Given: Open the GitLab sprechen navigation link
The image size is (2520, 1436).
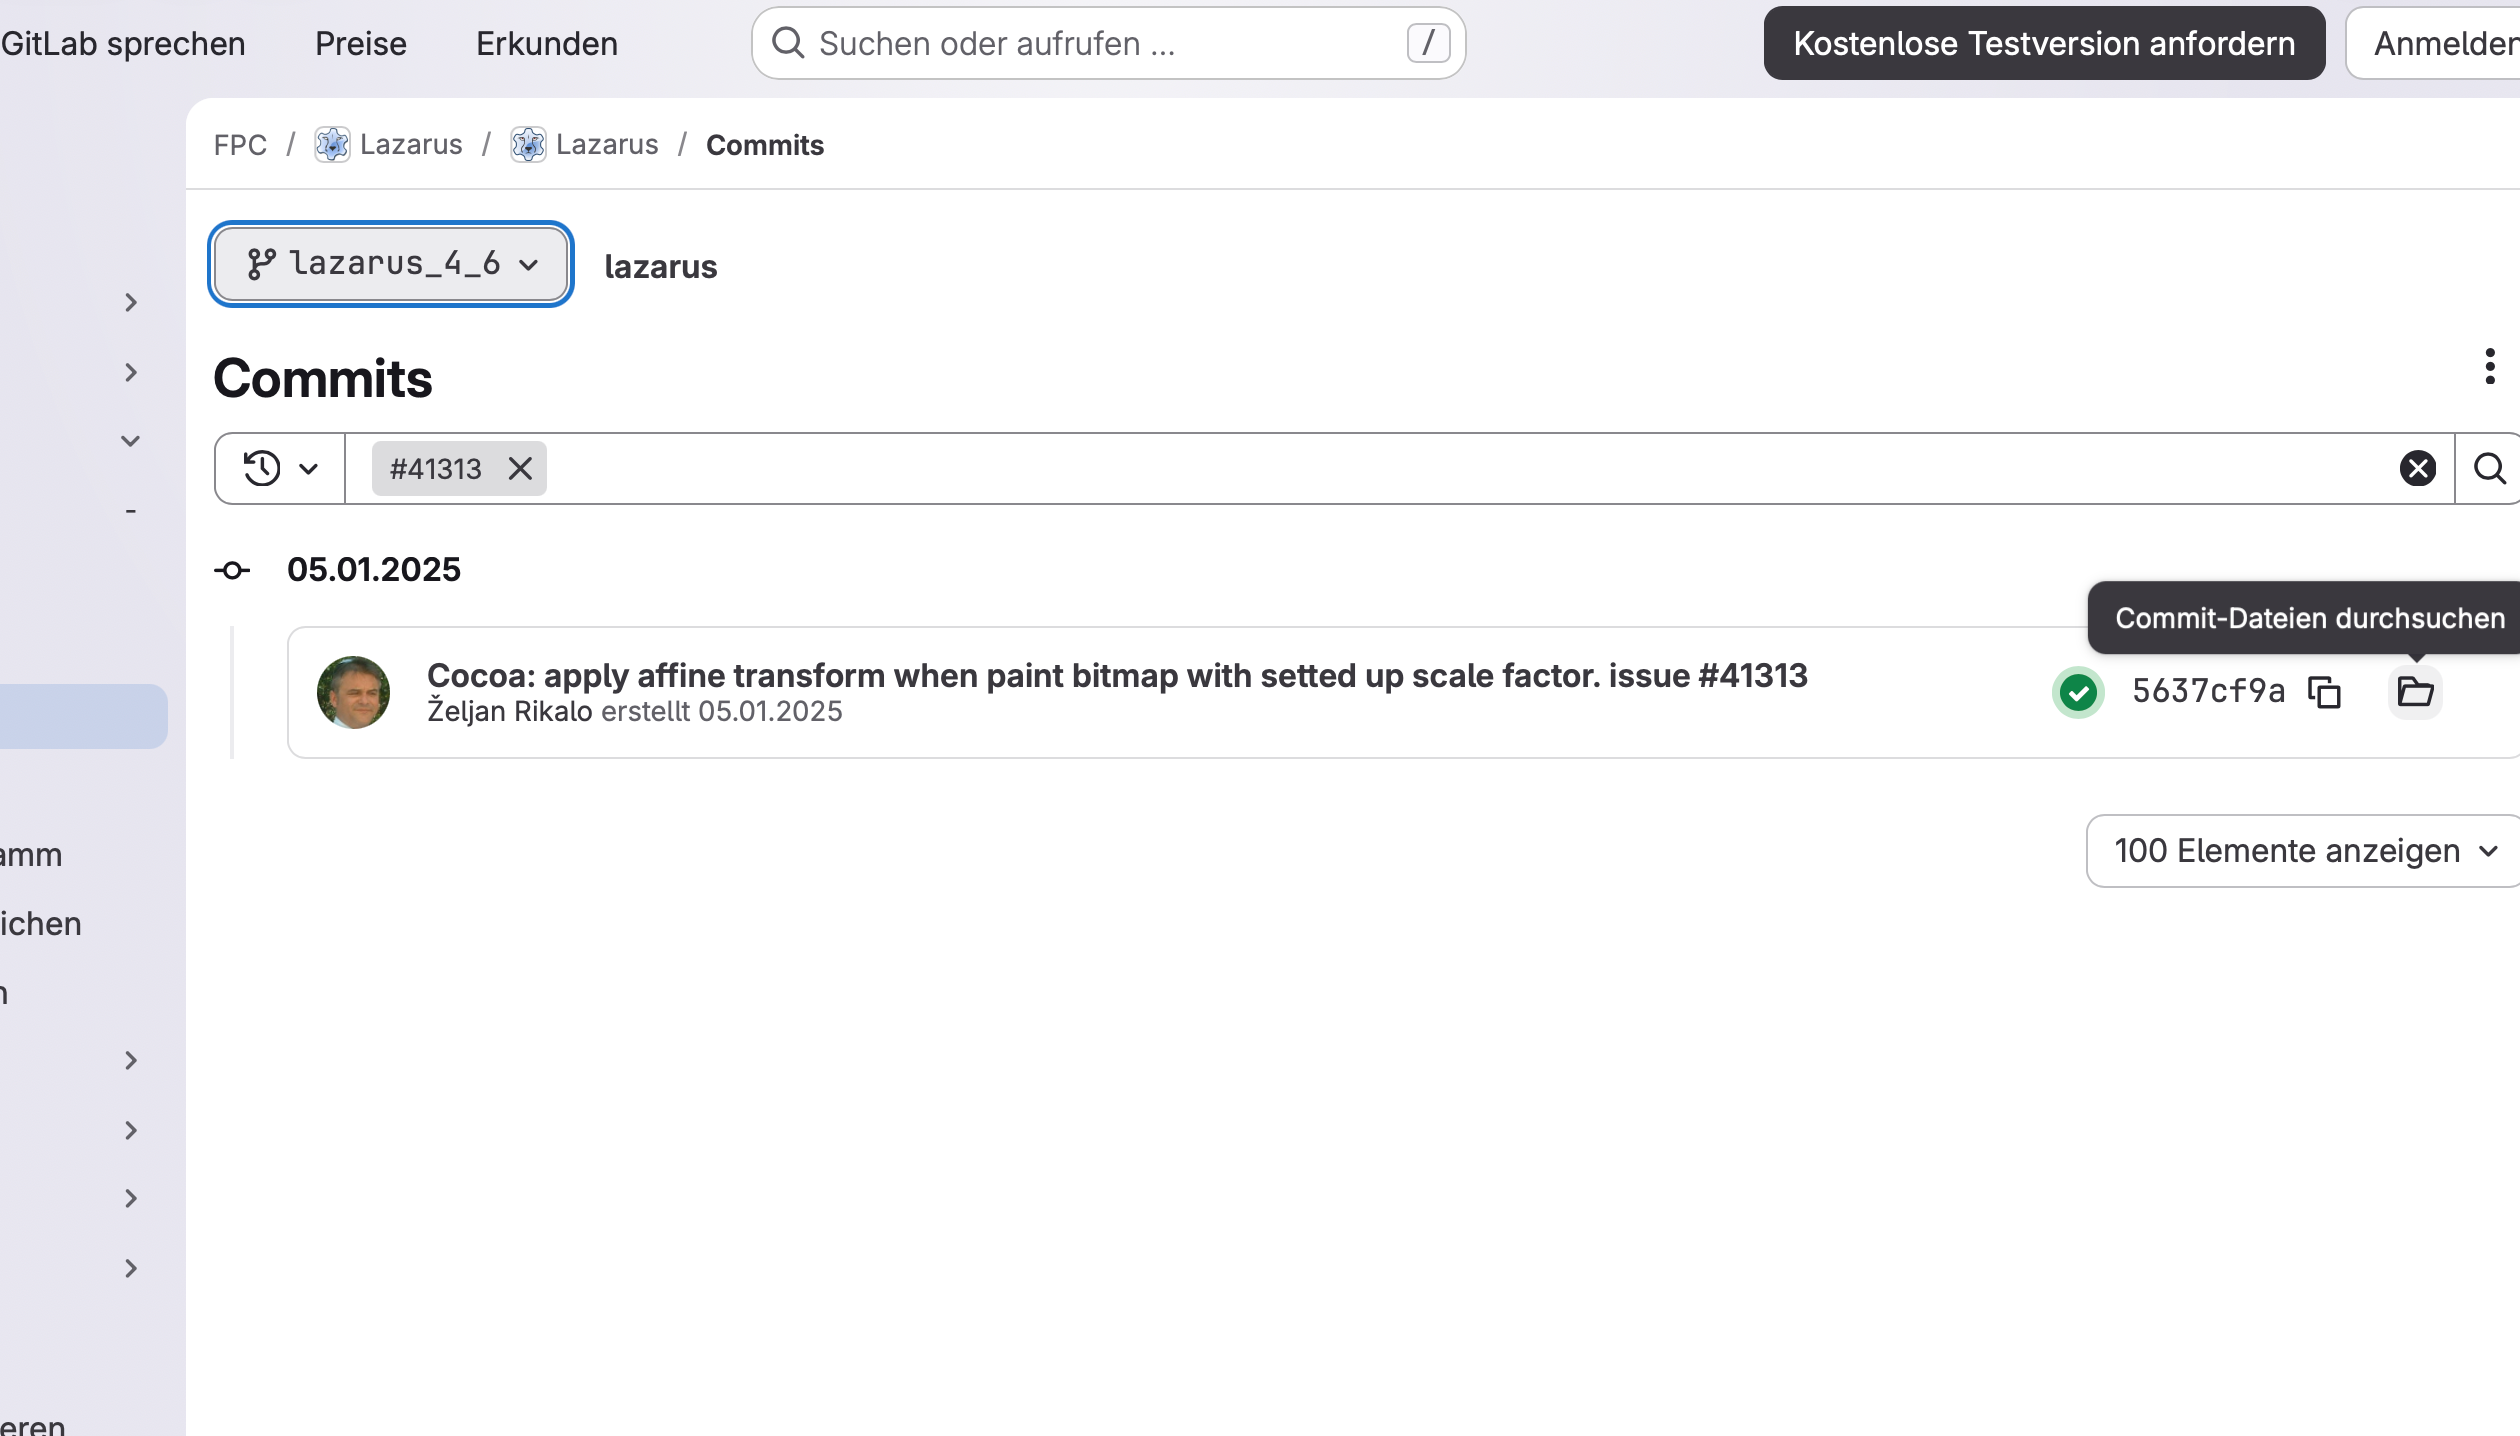Looking at the screenshot, I should coord(123,44).
